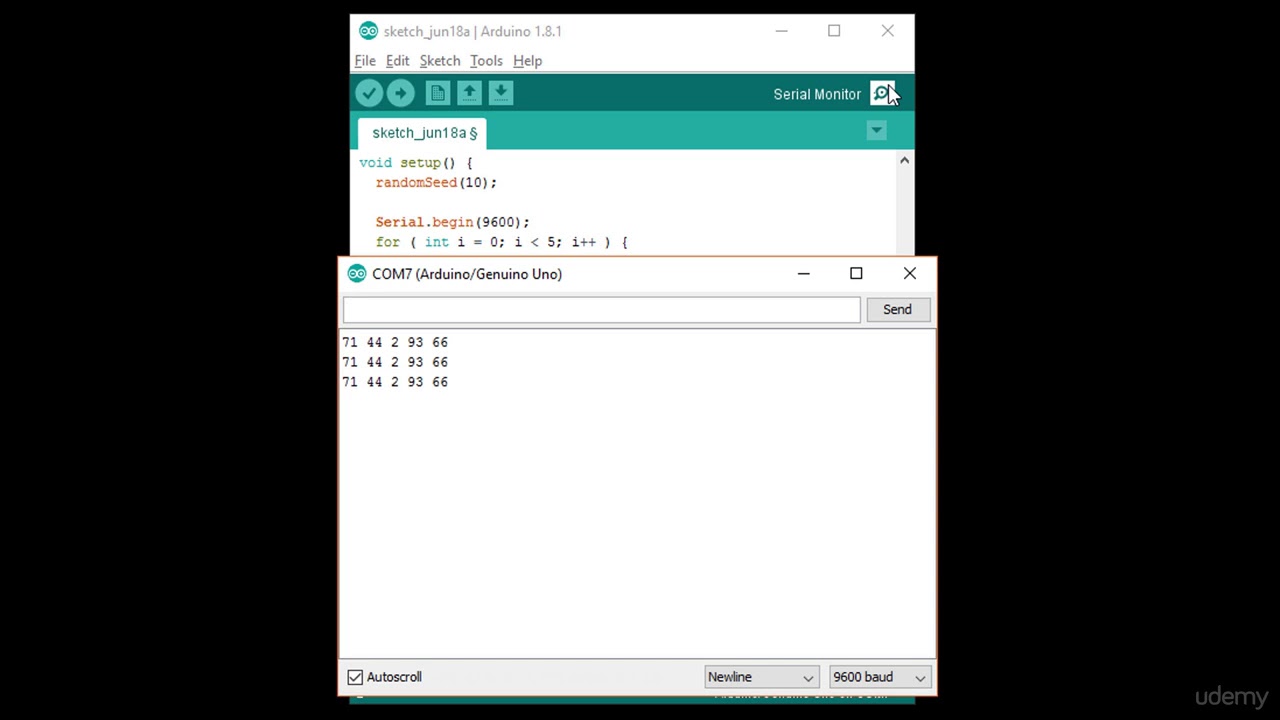The image size is (1280, 720).
Task: Click the for loop code line
Action: pos(501,242)
